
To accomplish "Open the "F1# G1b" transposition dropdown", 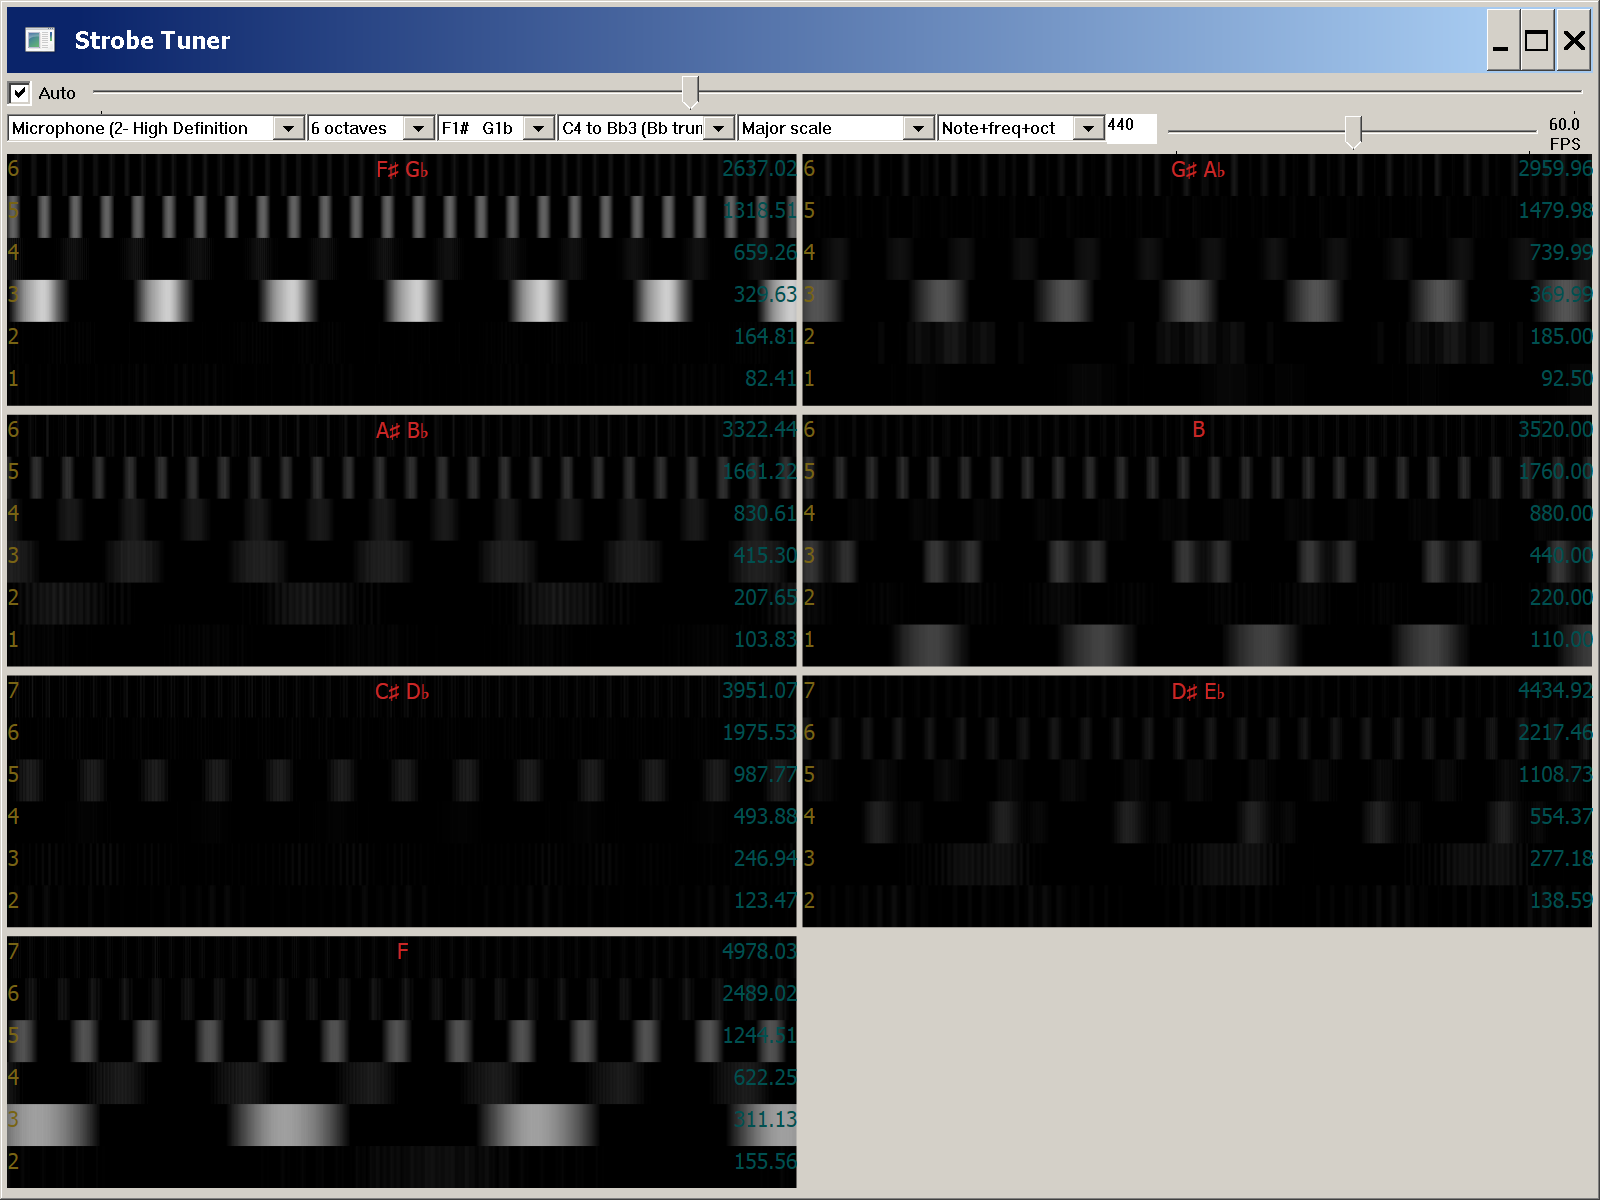I will click(x=538, y=128).
